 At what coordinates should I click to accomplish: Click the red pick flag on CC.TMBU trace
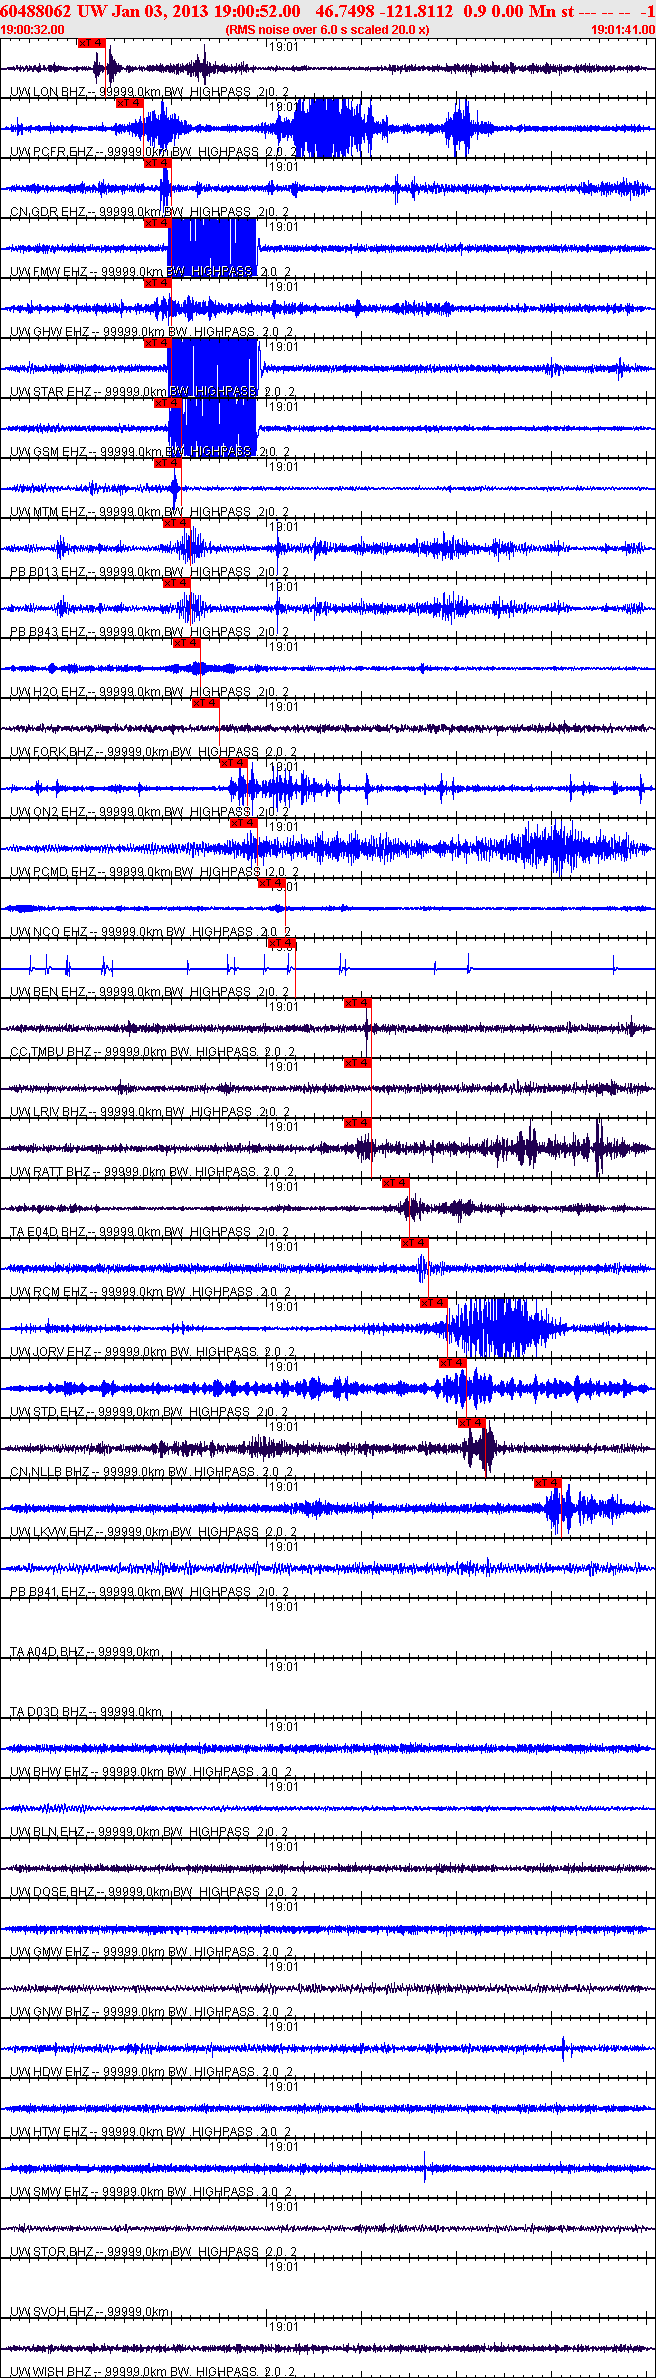pos(357,1003)
